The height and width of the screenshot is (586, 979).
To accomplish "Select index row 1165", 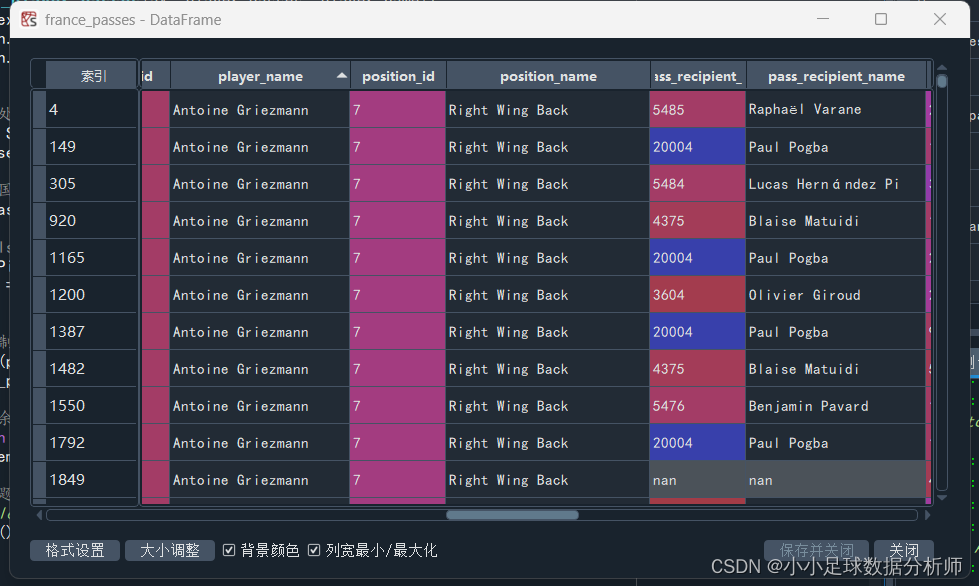I will click(92, 258).
